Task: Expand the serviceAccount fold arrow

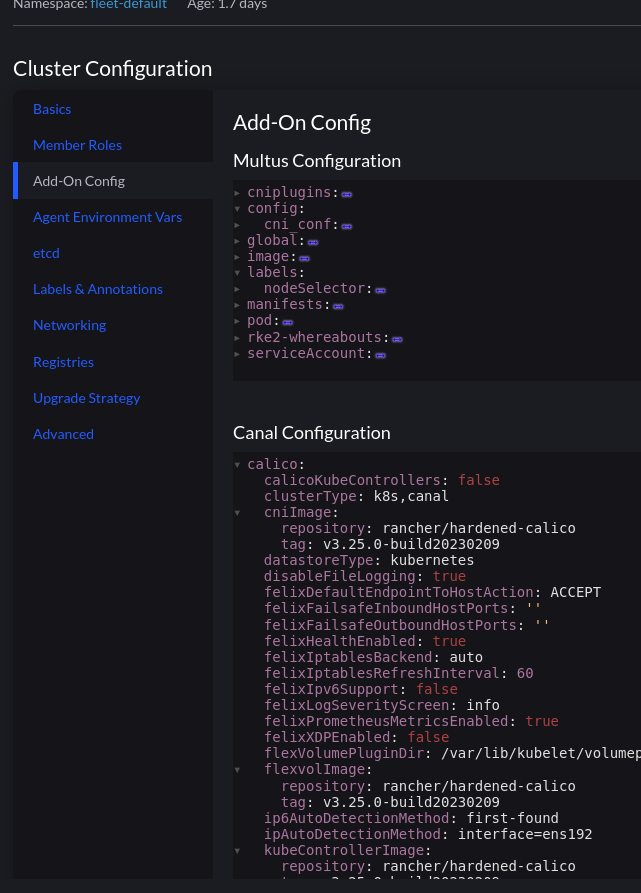Action: coord(237,354)
